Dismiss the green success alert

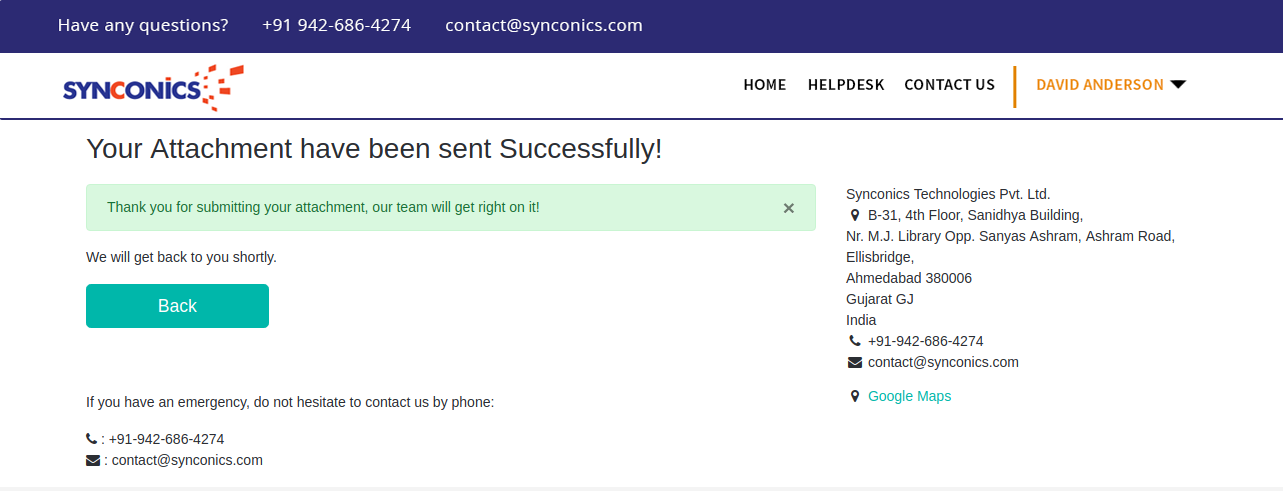(x=788, y=208)
